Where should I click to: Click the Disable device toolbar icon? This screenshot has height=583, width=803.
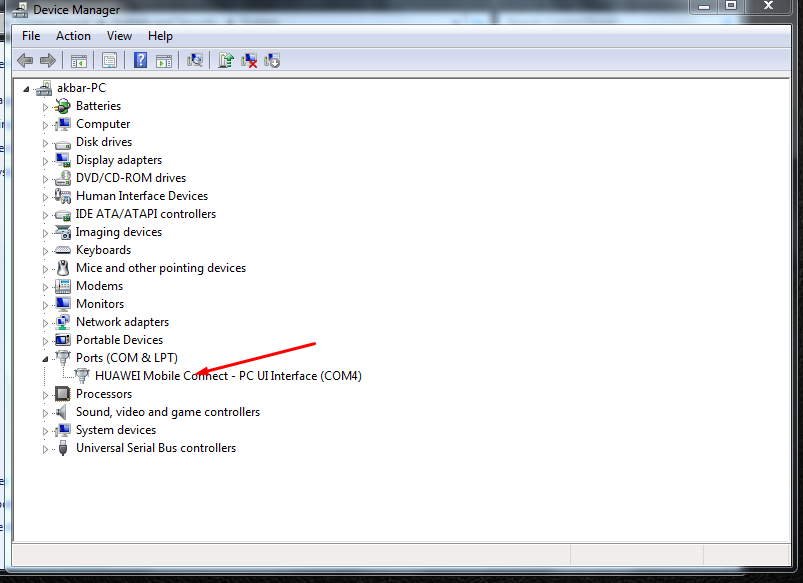[272, 60]
